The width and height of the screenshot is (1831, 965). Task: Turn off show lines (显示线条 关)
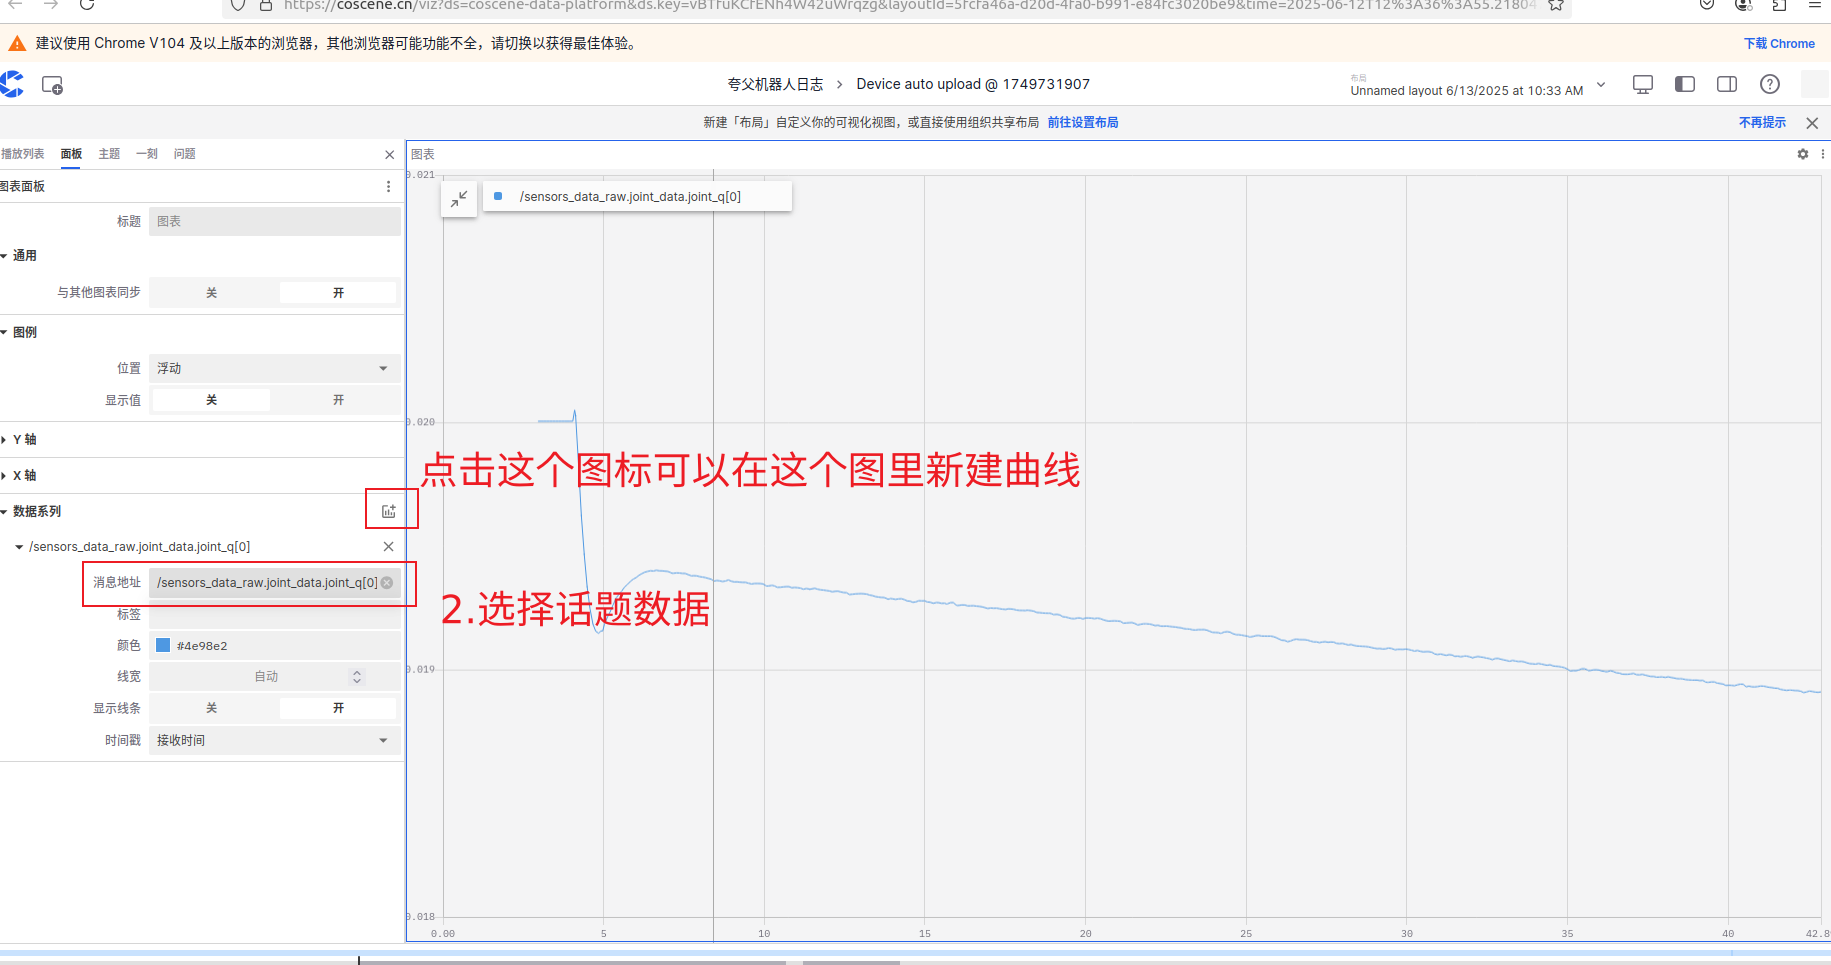click(x=211, y=708)
